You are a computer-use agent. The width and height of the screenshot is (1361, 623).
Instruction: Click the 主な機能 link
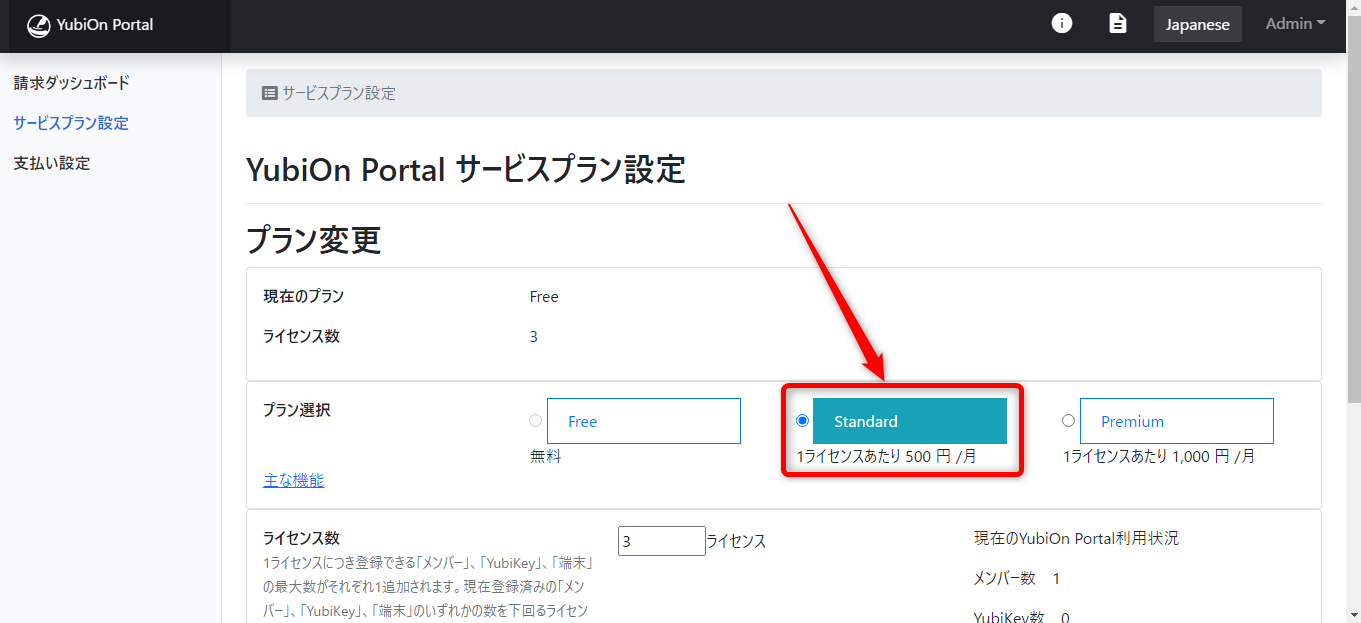tap(294, 480)
